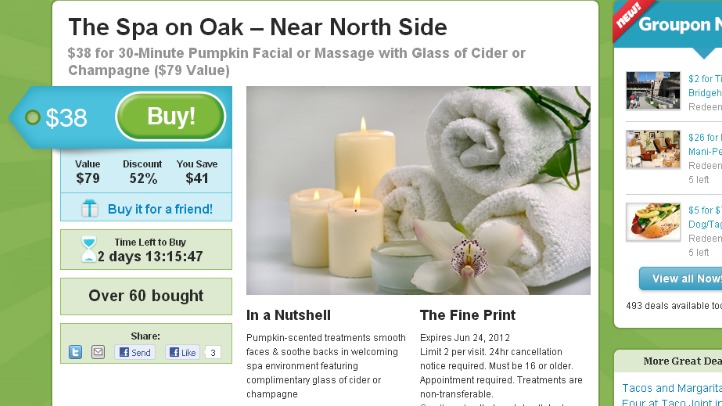Open the $26 Mani-Pedi deal link
This screenshot has width=722, height=406.
[x=705, y=145]
